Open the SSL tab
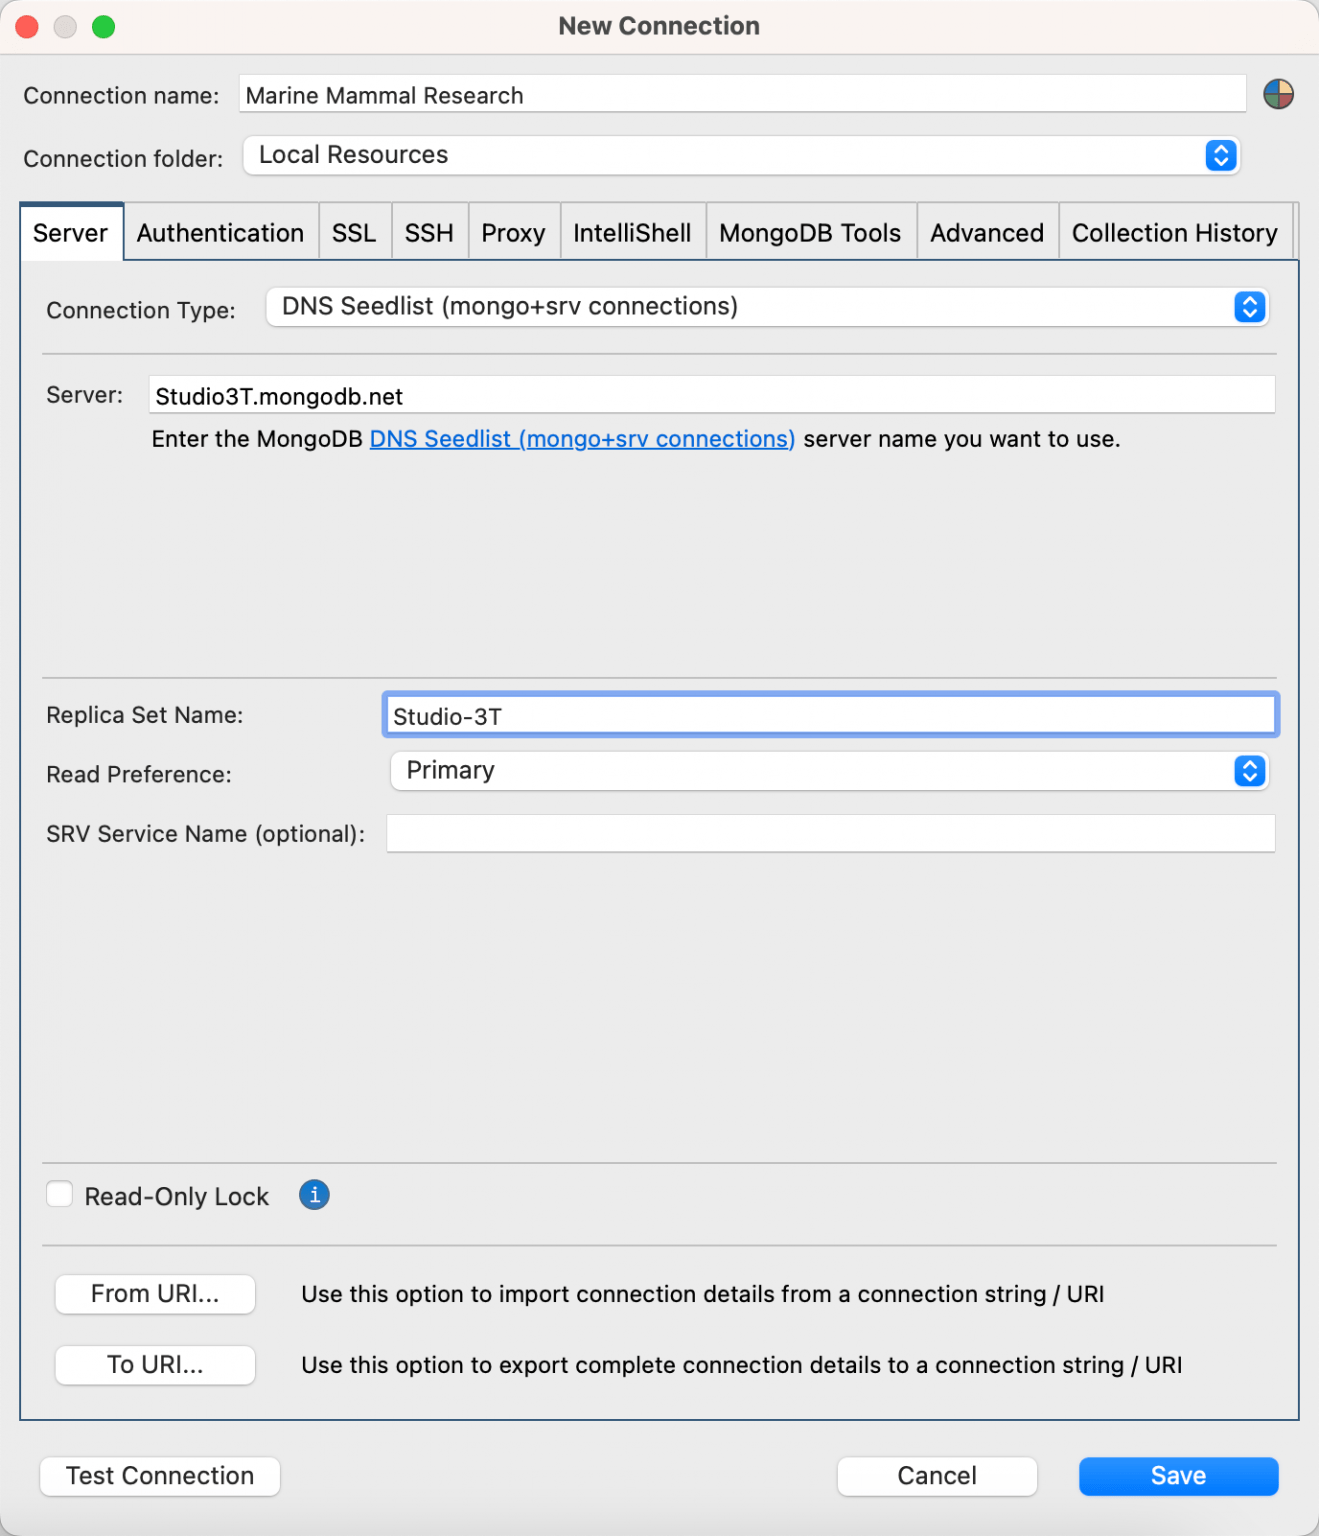1319x1536 pixels. click(x=354, y=233)
